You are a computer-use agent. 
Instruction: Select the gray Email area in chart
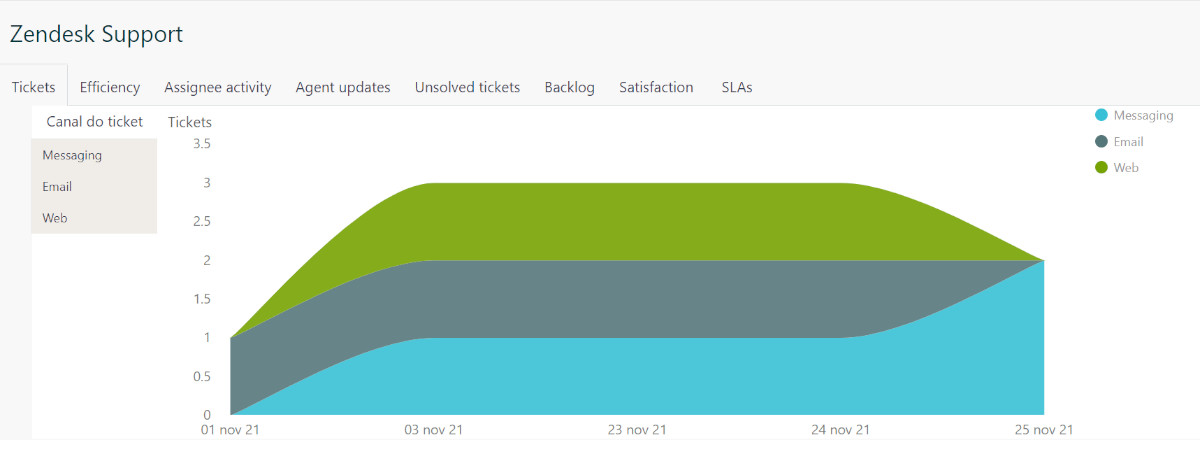pos(637,298)
